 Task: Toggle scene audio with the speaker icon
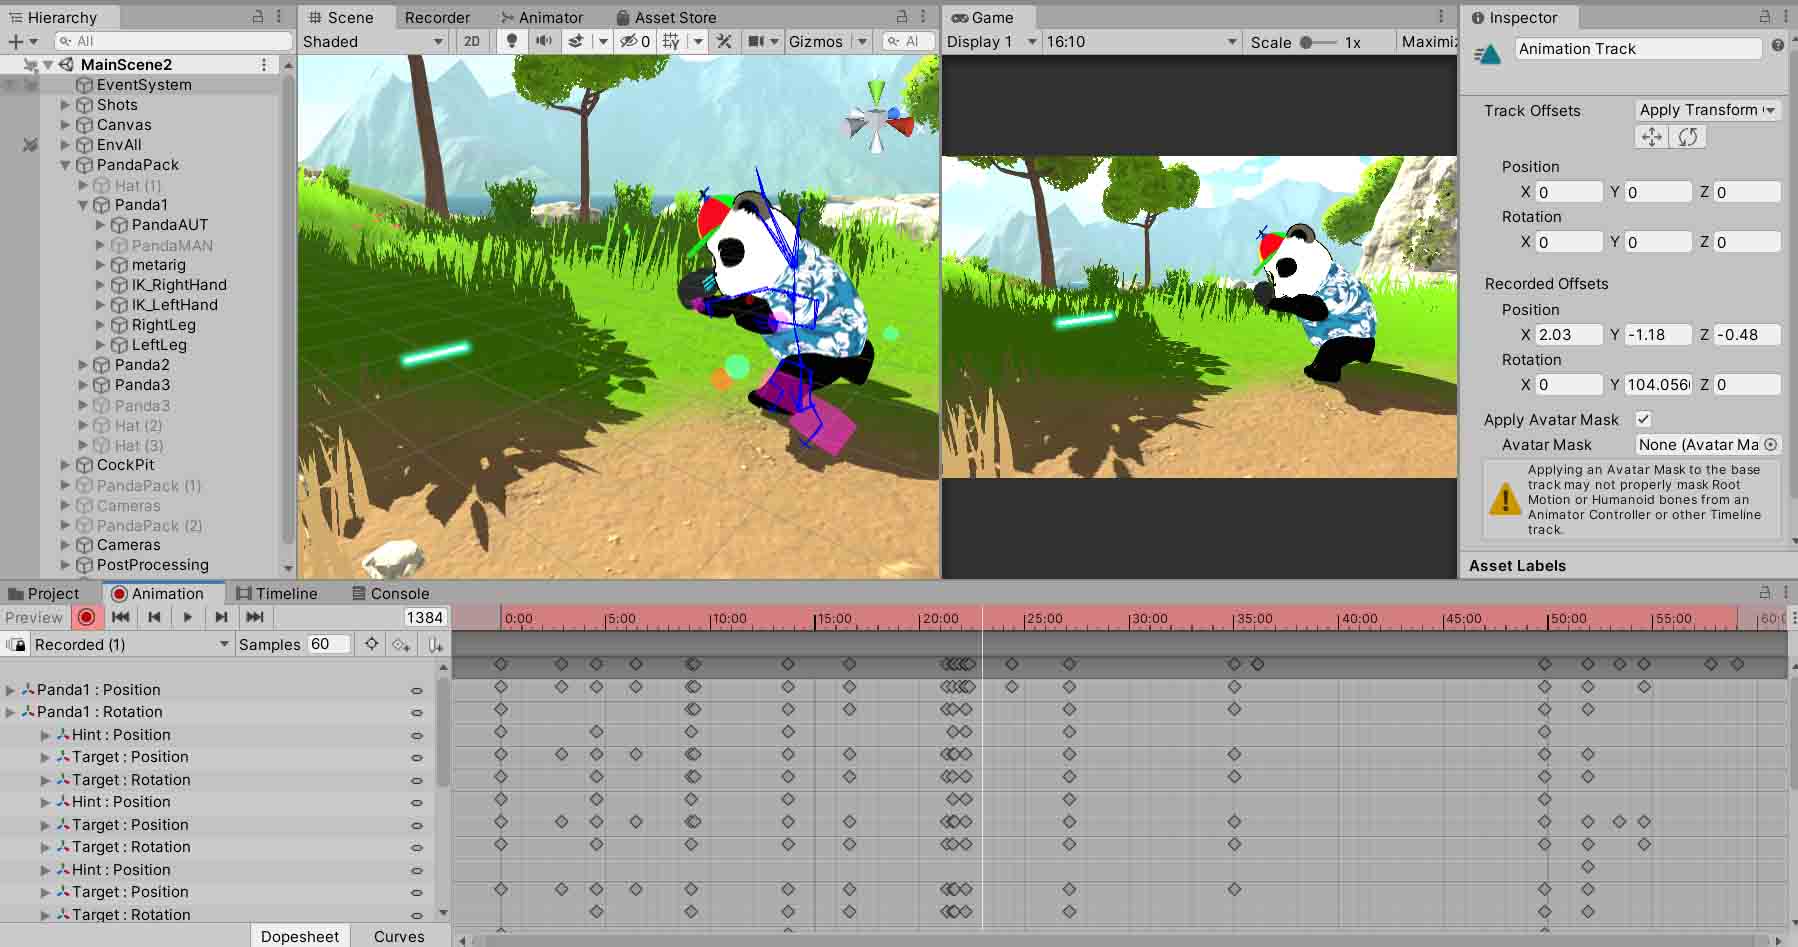point(543,41)
